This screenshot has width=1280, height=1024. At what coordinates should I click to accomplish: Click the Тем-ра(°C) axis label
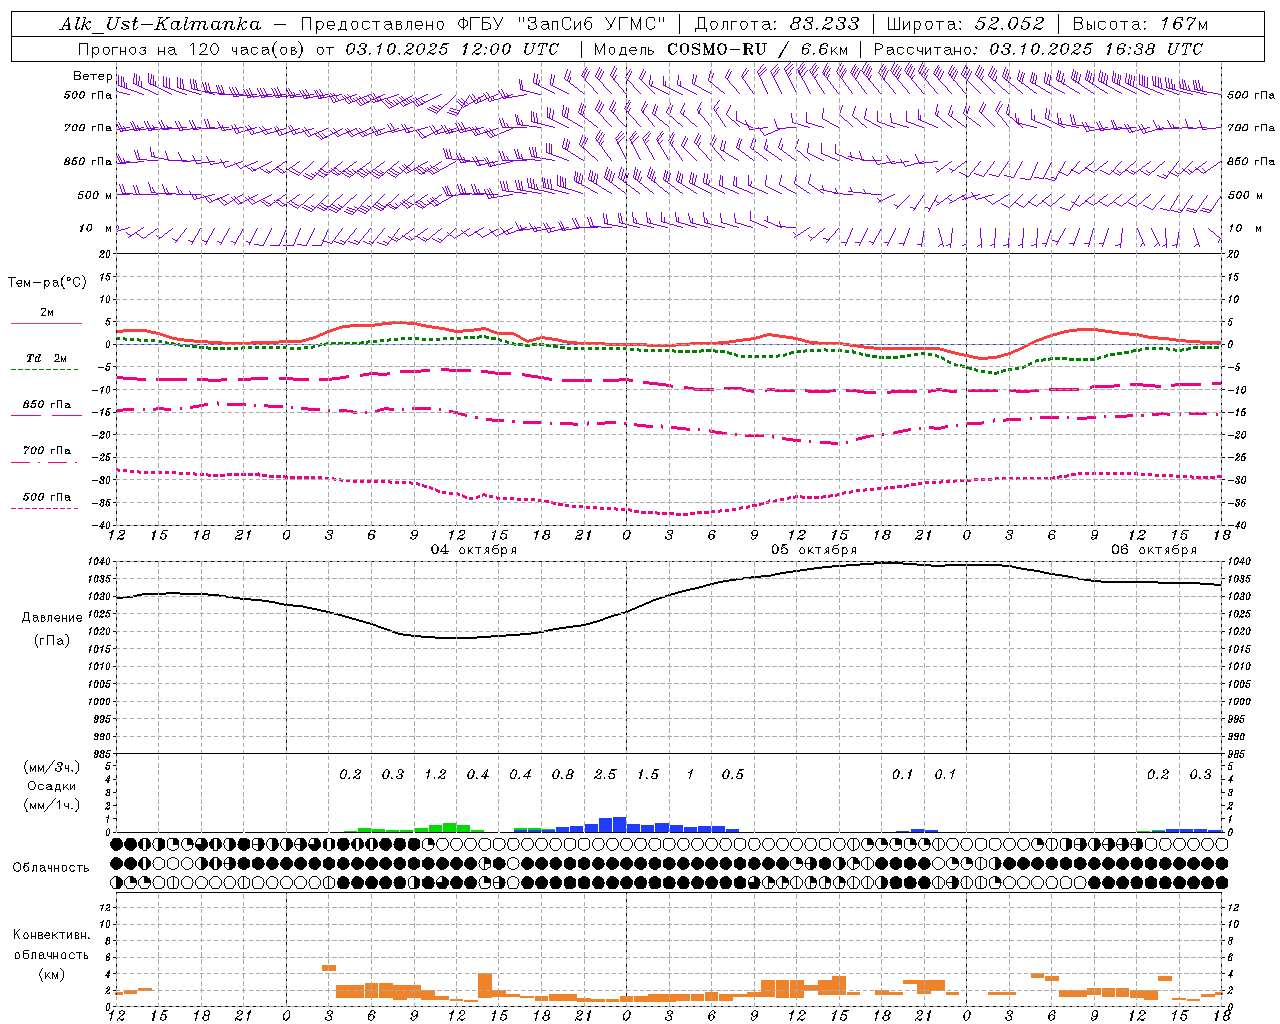[47, 283]
